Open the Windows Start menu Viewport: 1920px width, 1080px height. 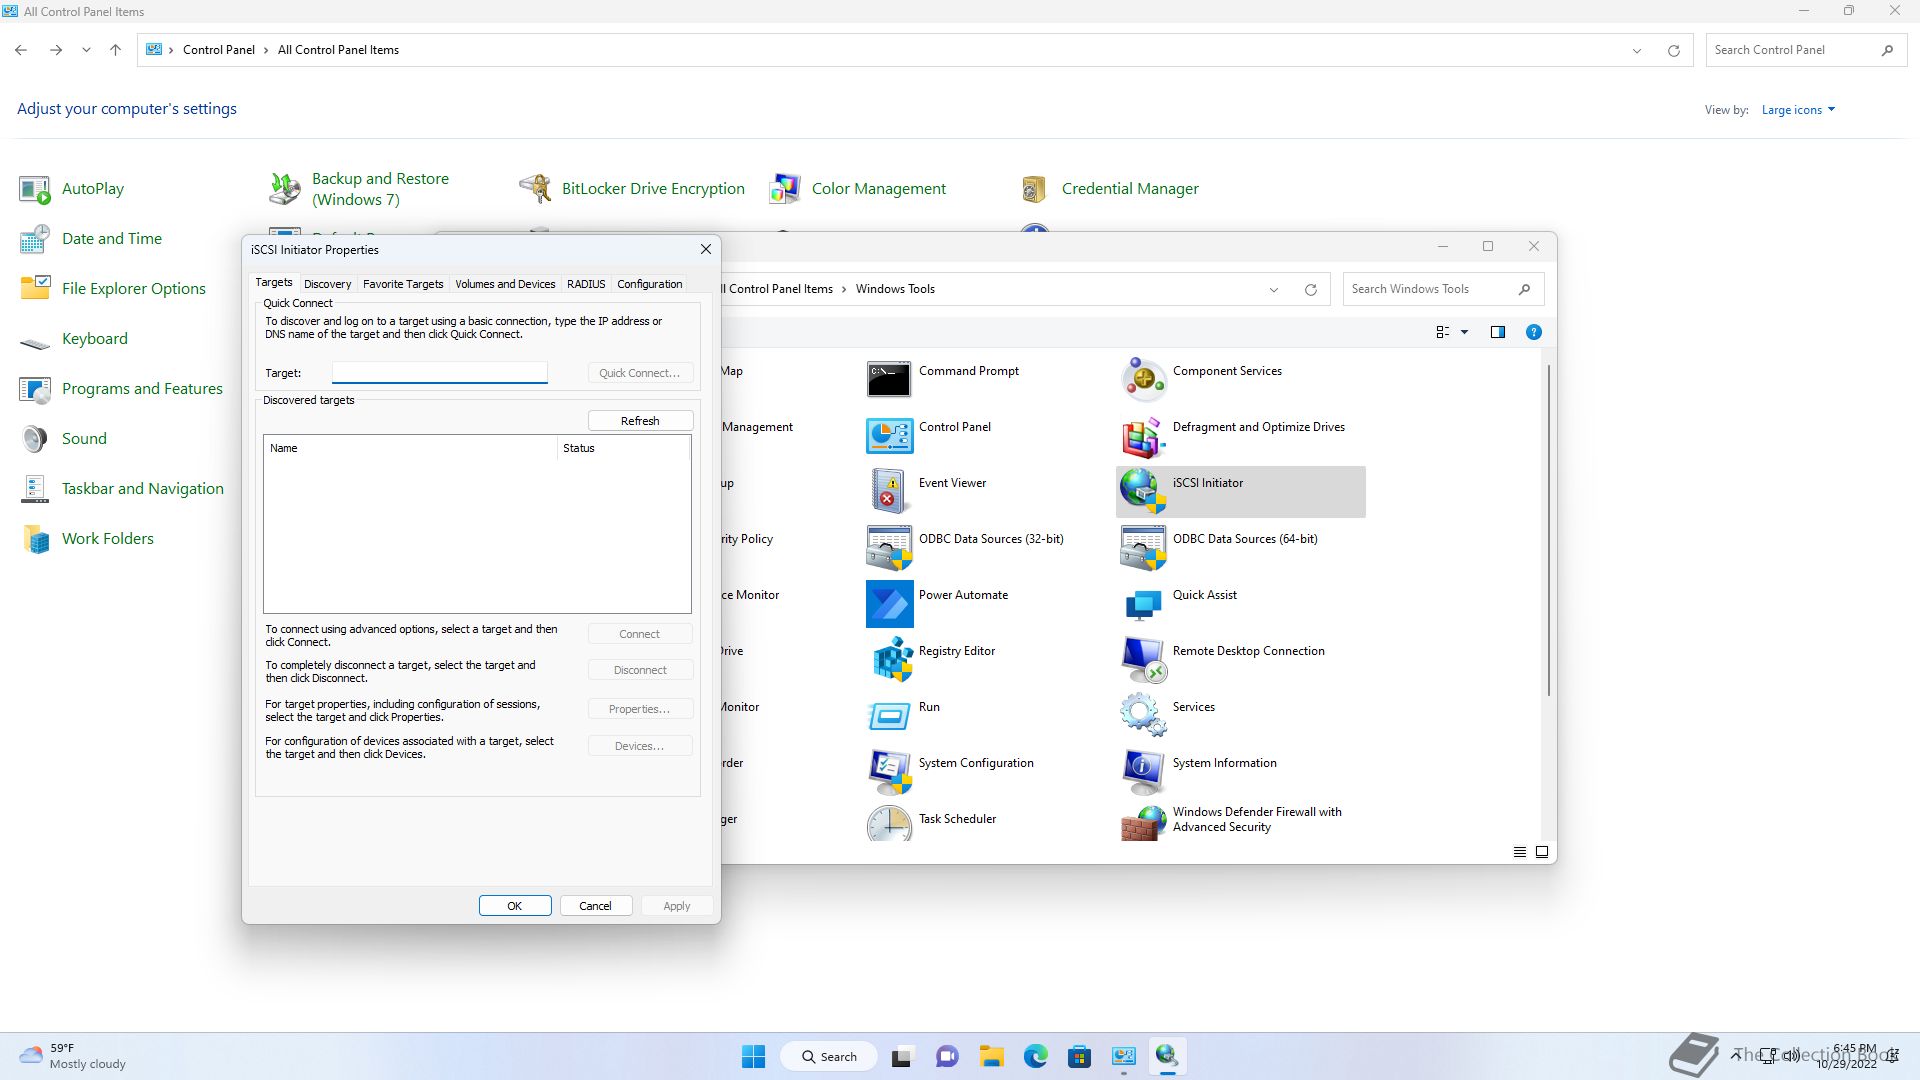click(753, 1056)
